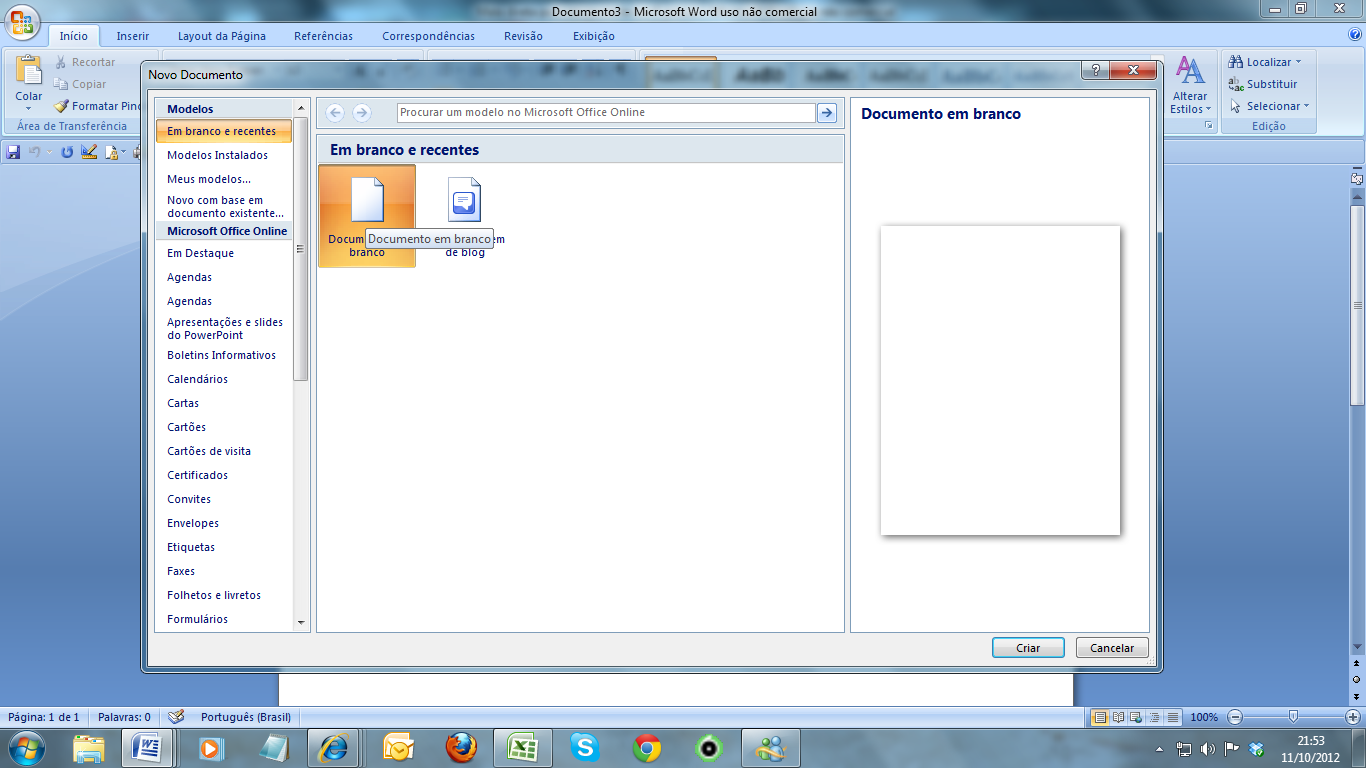Click the spelling check status bar icon
Image resolution: width=1366 pixels, height=768 pixels.
point(176,717)
